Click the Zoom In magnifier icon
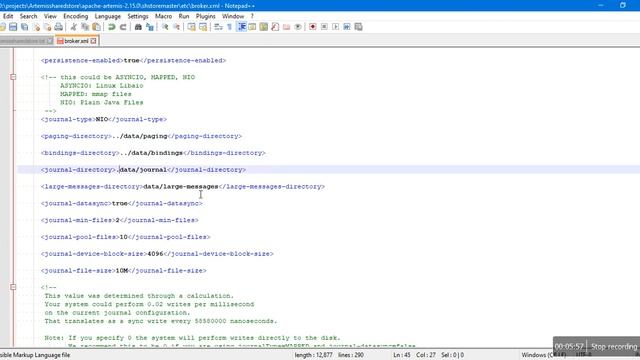Viewport: 640px width, 360px height. coord(165,27)
